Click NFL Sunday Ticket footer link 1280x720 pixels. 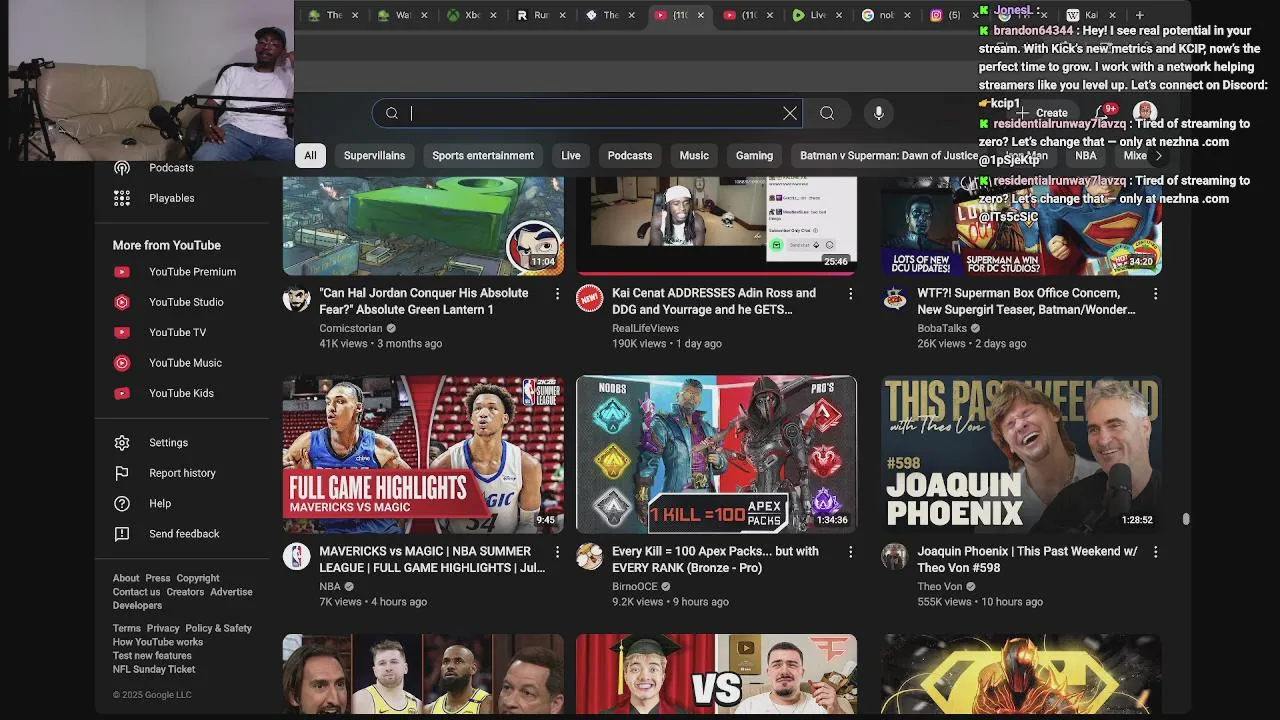(154, 669)
